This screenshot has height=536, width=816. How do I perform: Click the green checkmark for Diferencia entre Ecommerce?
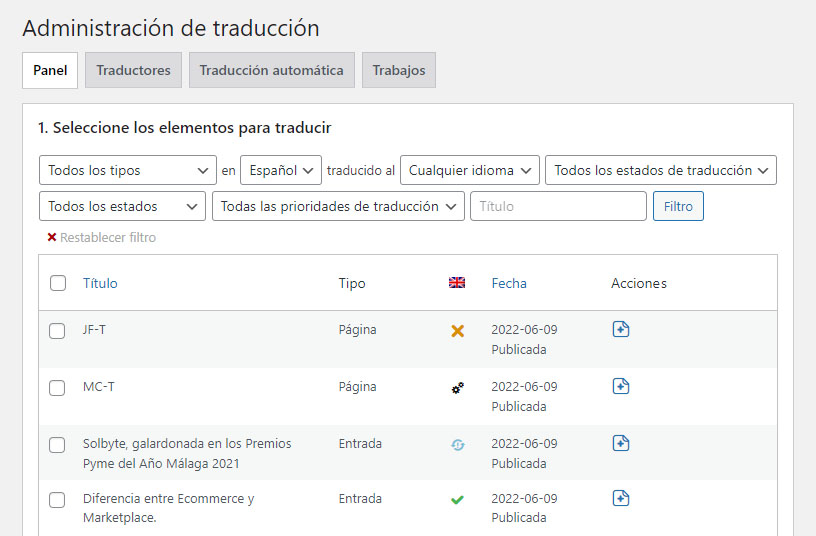click(457, 500)
